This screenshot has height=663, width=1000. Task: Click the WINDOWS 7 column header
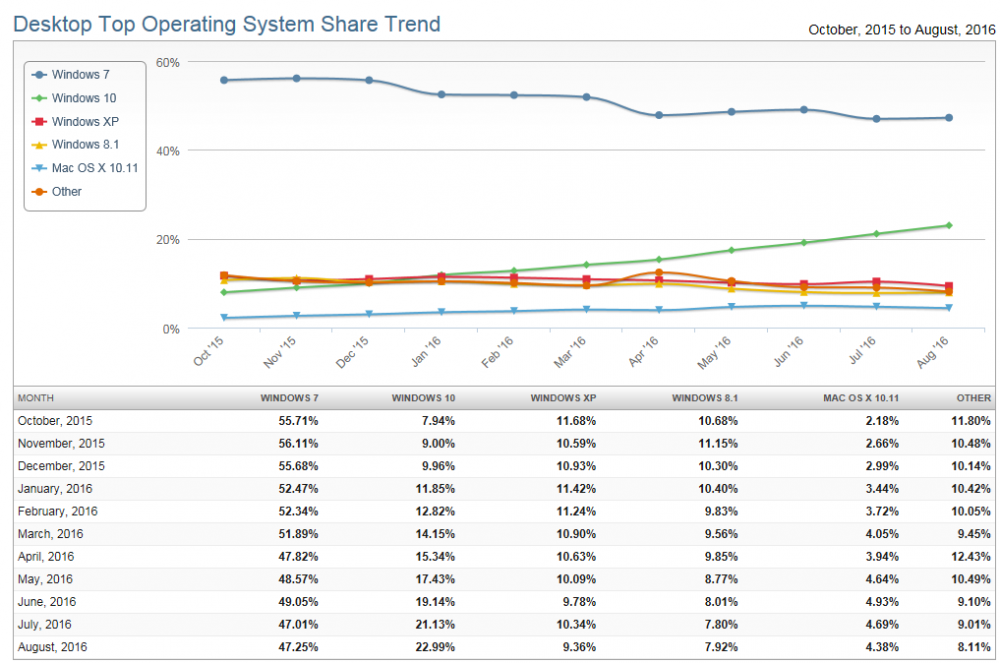pos(289,397)
